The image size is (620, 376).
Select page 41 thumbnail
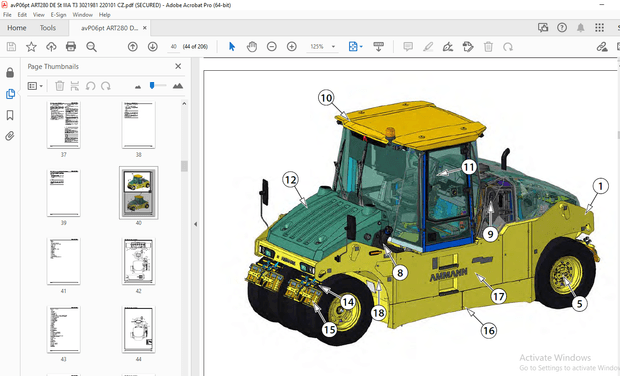click(x=64, y=261)
